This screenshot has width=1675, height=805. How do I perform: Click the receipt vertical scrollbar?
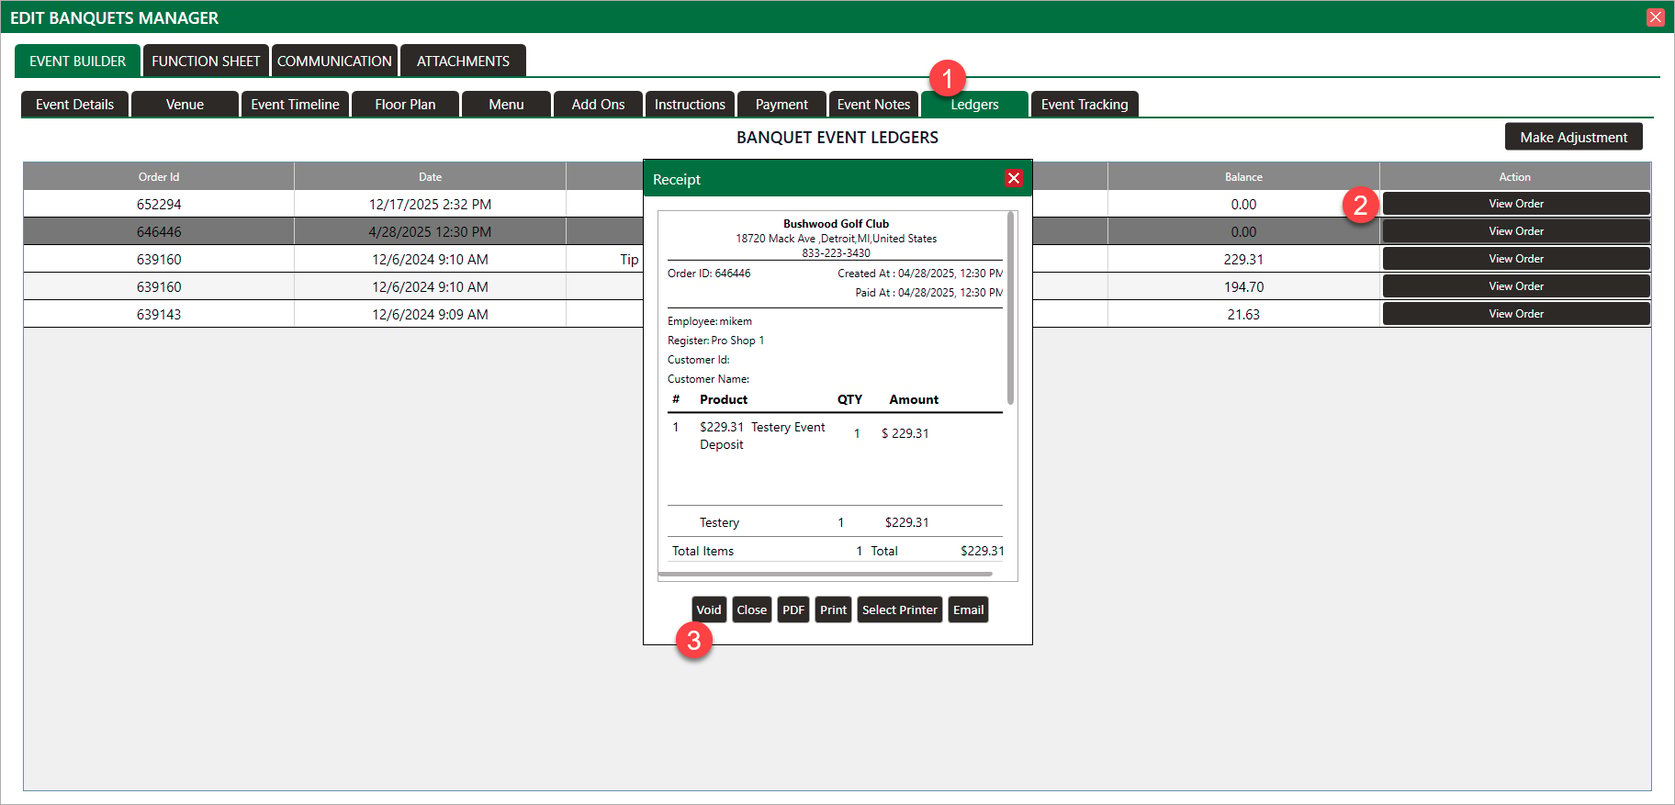(x=1010, y=308)
